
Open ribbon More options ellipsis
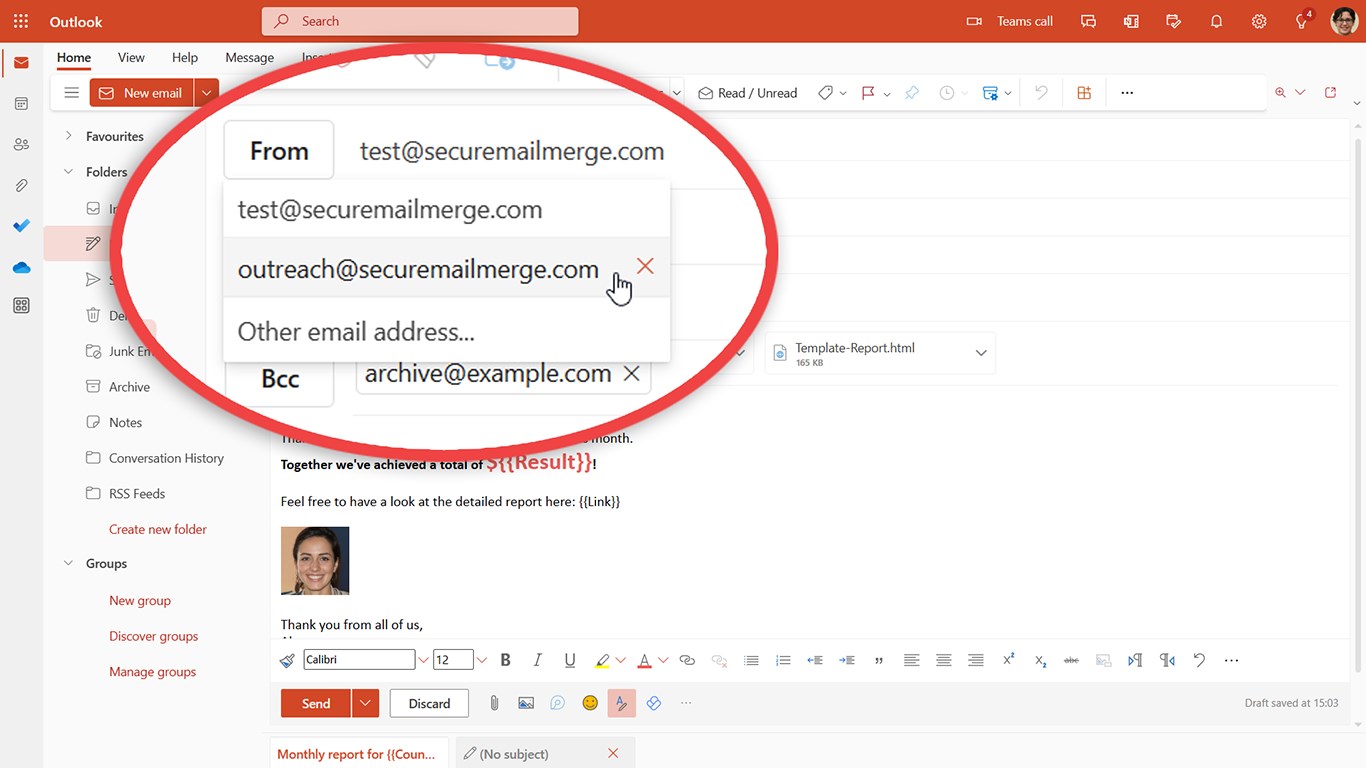pyautogui.click(x=1127, y=93)
